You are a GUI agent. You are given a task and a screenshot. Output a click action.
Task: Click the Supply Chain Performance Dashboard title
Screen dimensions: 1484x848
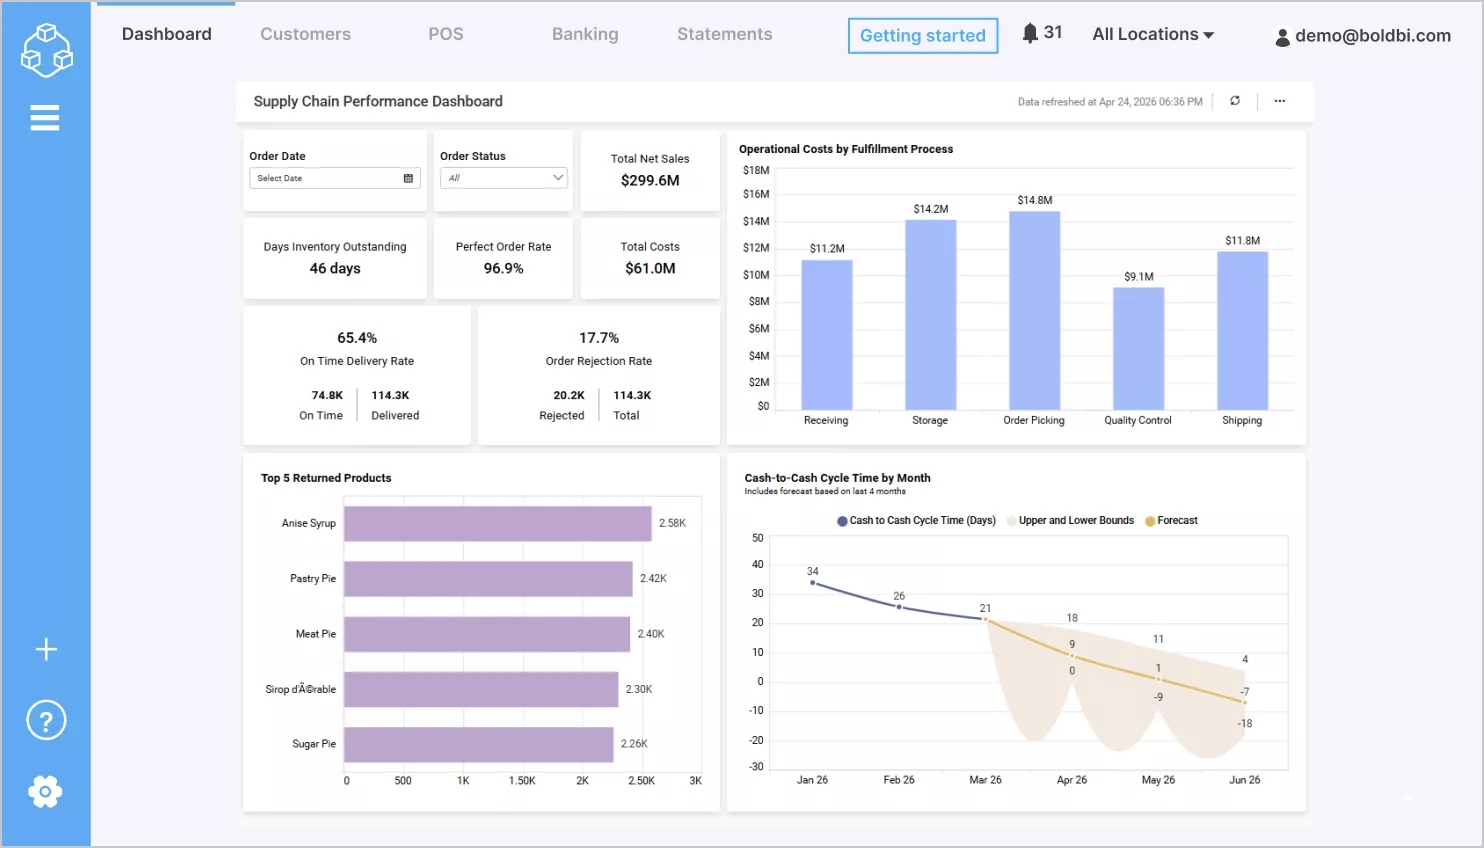[378, 101]
